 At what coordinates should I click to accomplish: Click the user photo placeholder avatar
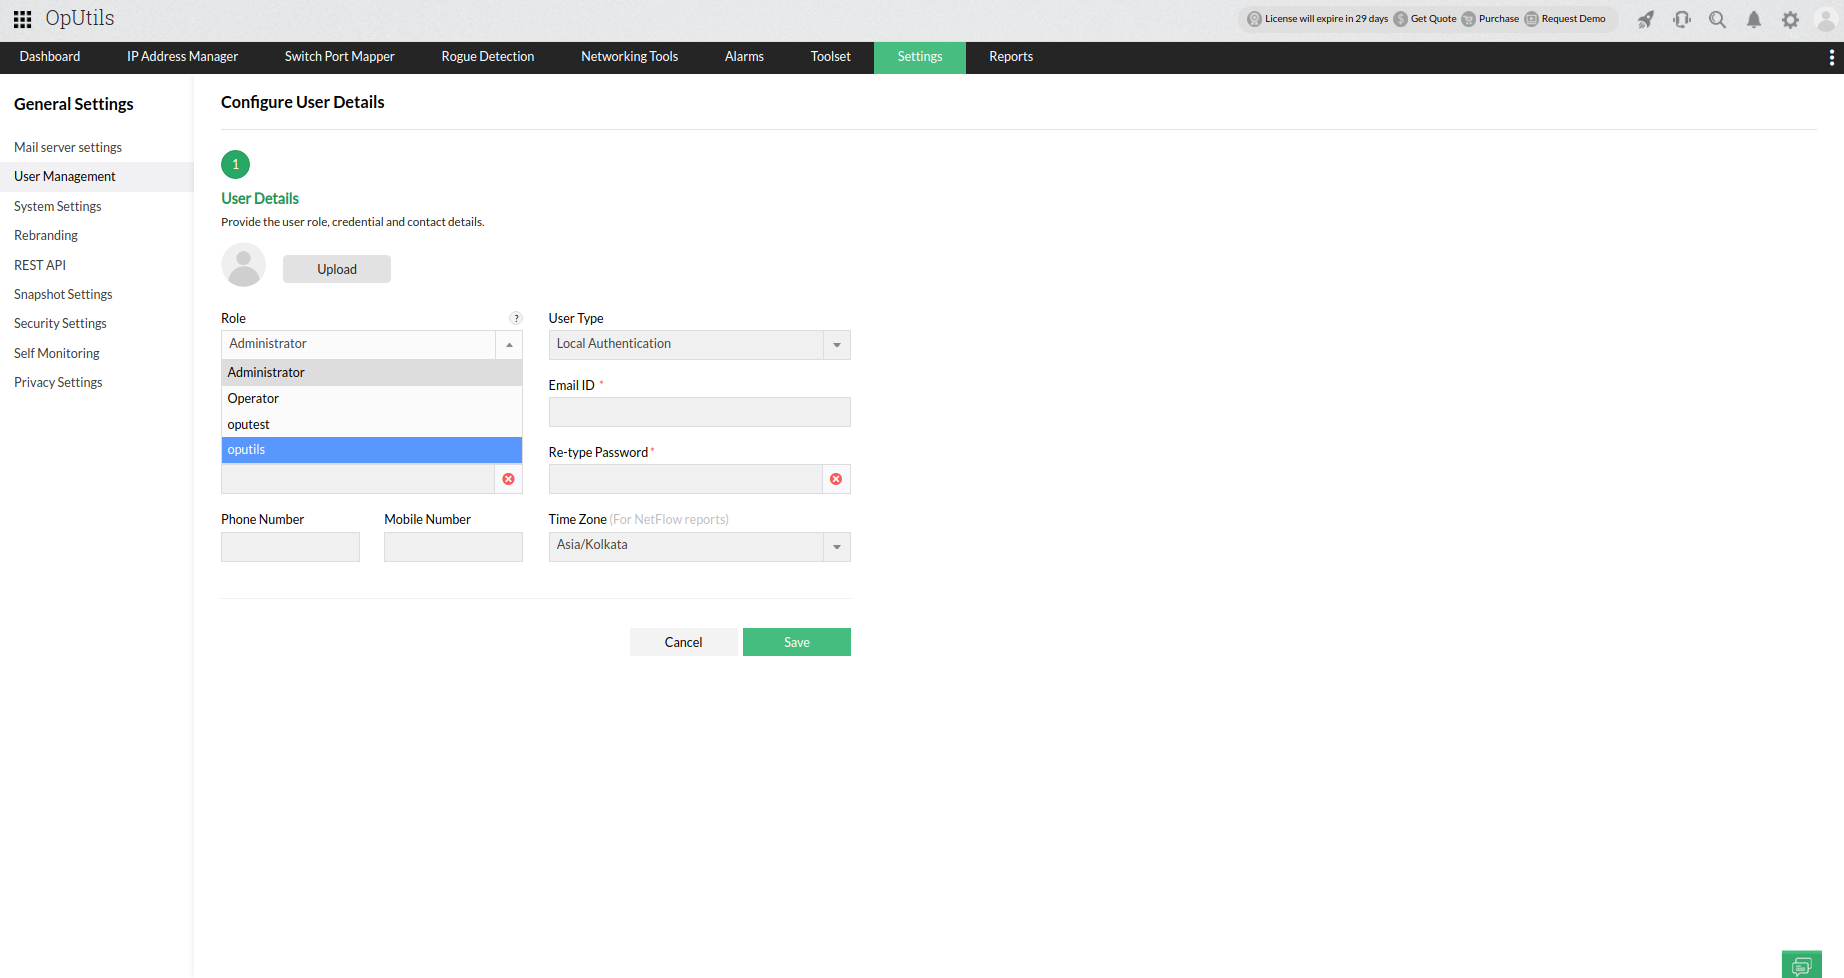pos(243,265)
